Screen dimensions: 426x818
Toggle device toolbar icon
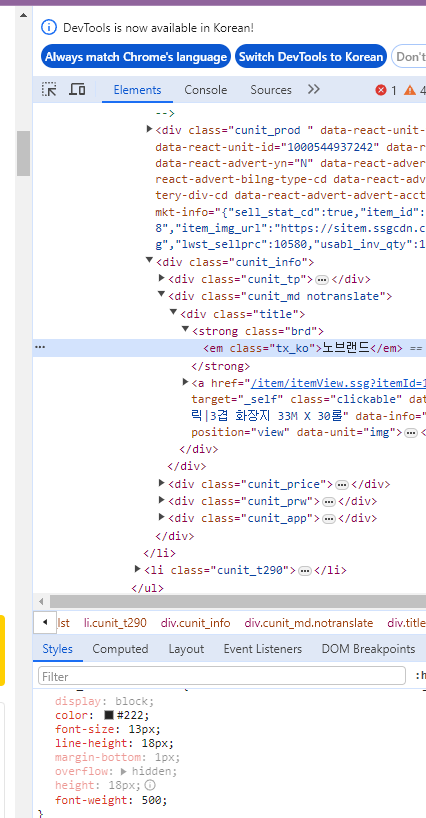(x=77, y=89)
